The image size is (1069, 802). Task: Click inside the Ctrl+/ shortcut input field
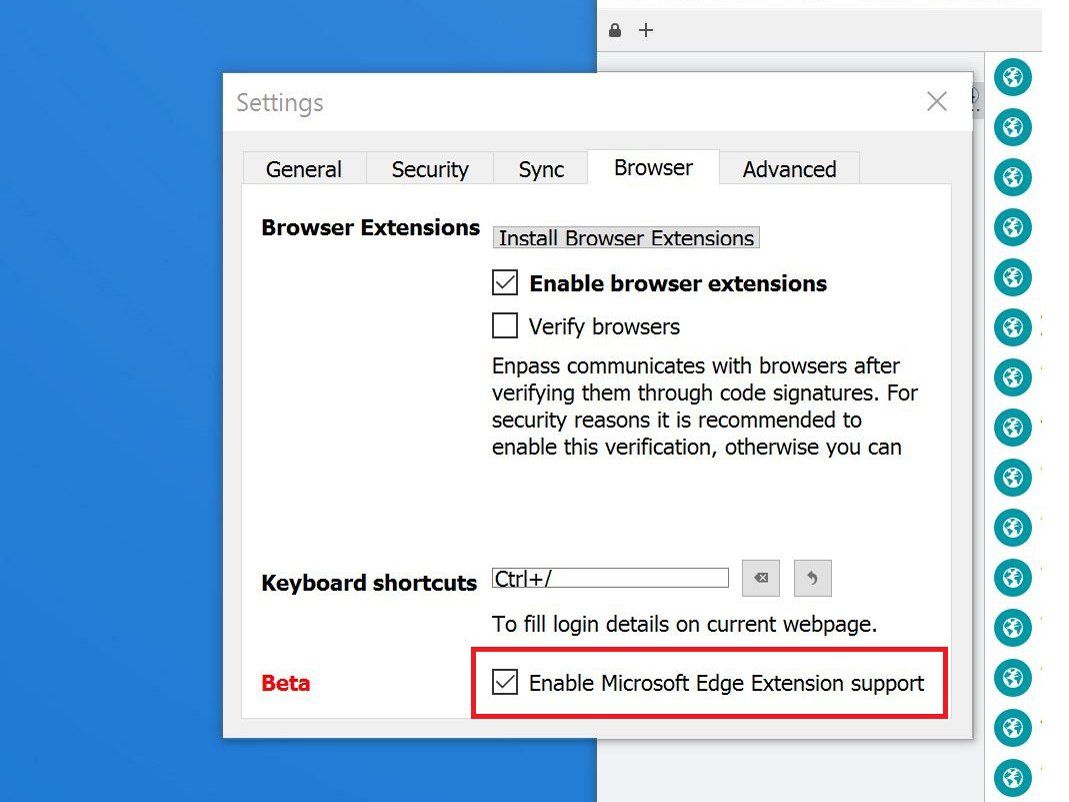pyautogui.click(x=610, y=577)
